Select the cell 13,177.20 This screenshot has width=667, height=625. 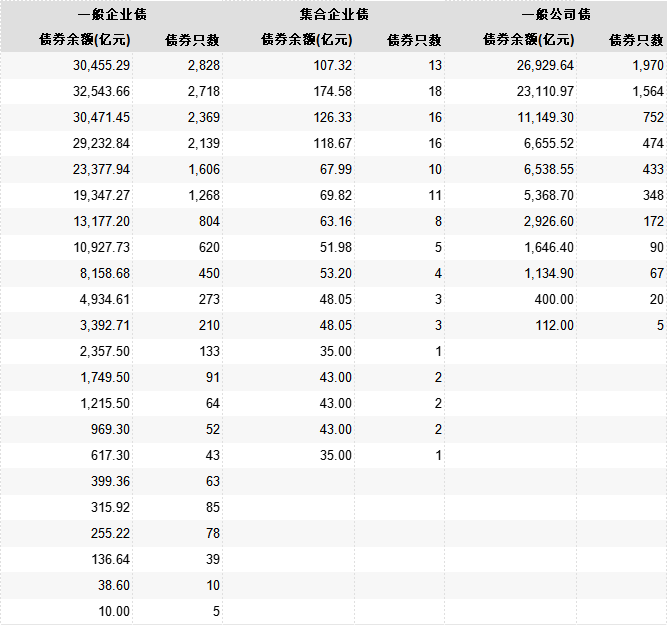pyautogui.click(x=101, y=221)
